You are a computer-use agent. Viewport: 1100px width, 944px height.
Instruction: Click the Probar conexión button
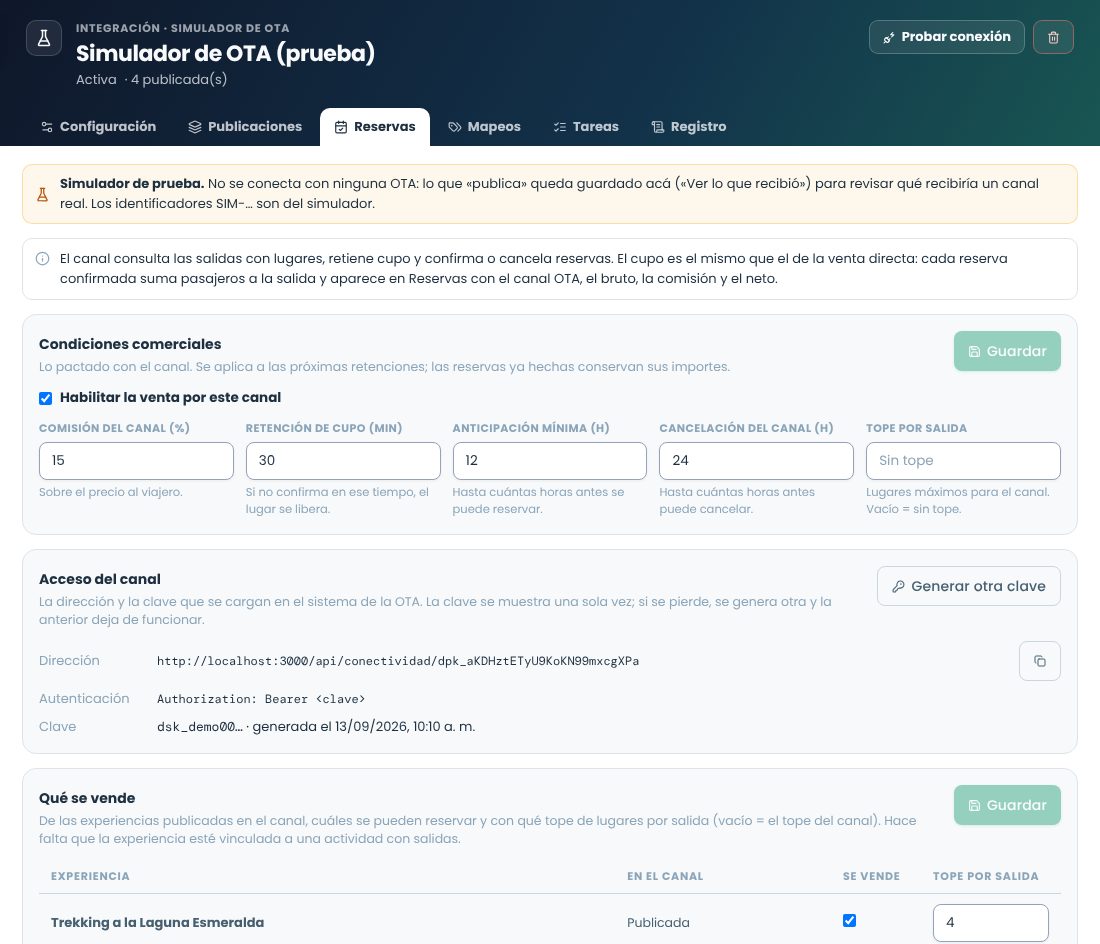coord(946,37)
